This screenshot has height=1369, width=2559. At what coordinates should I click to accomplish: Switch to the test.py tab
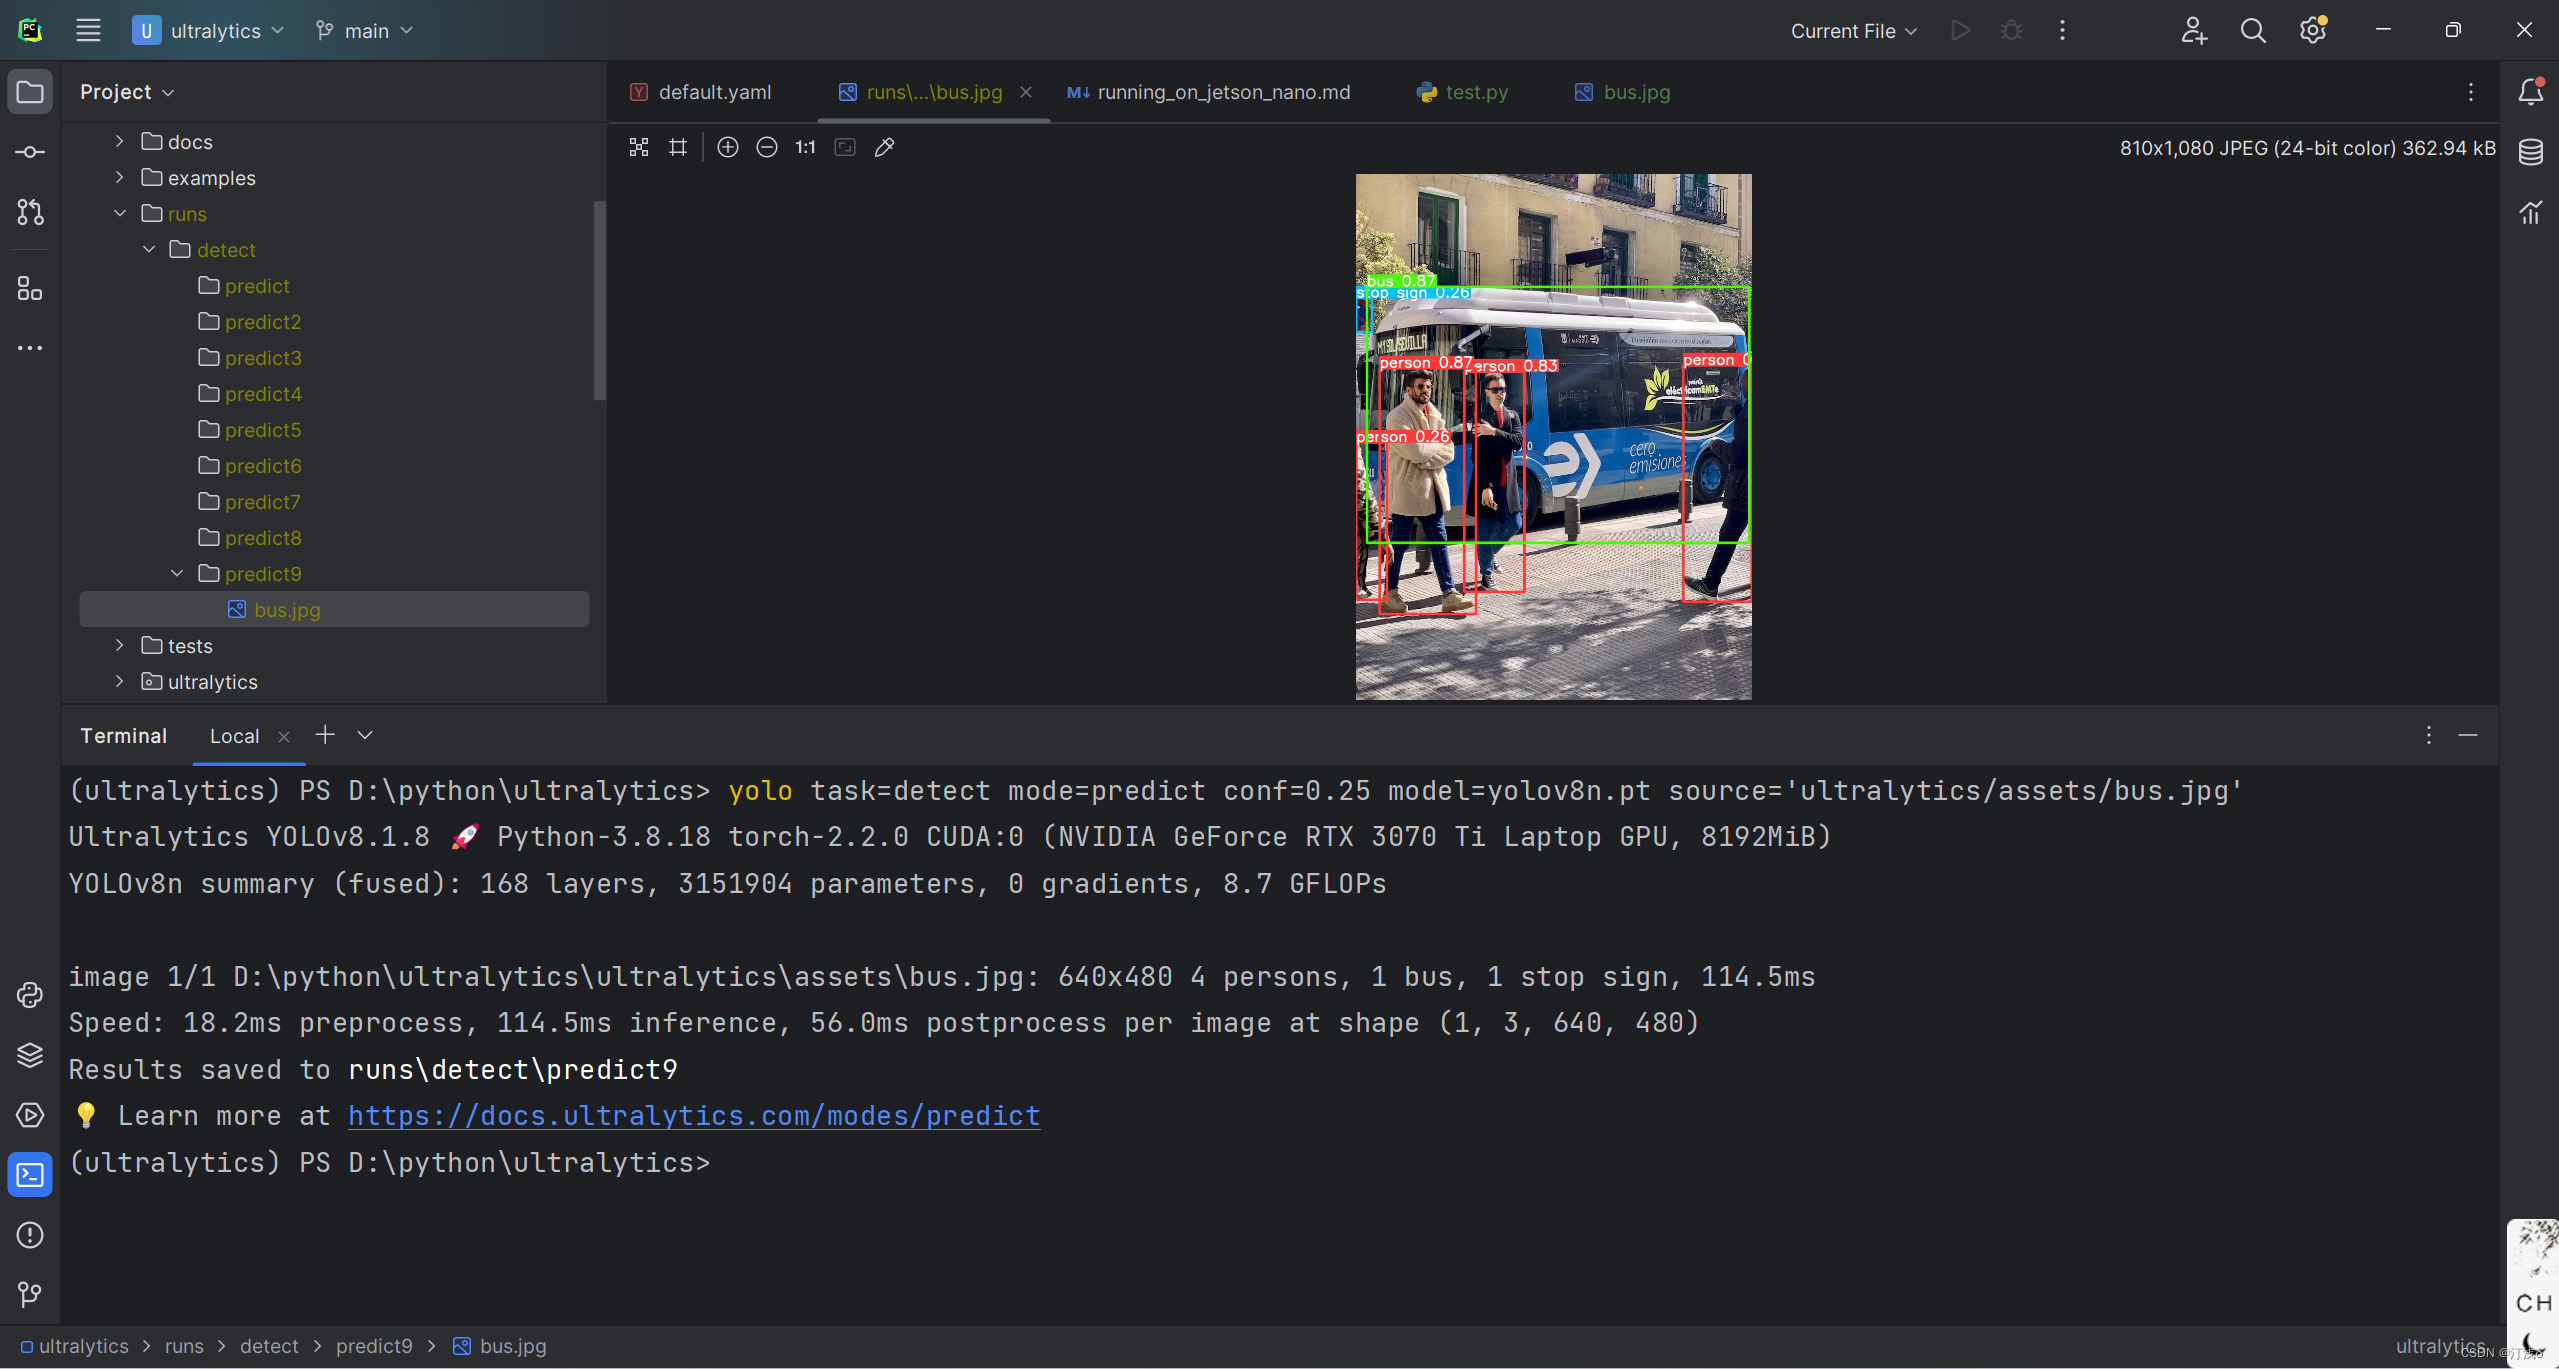coord(1475,92)
